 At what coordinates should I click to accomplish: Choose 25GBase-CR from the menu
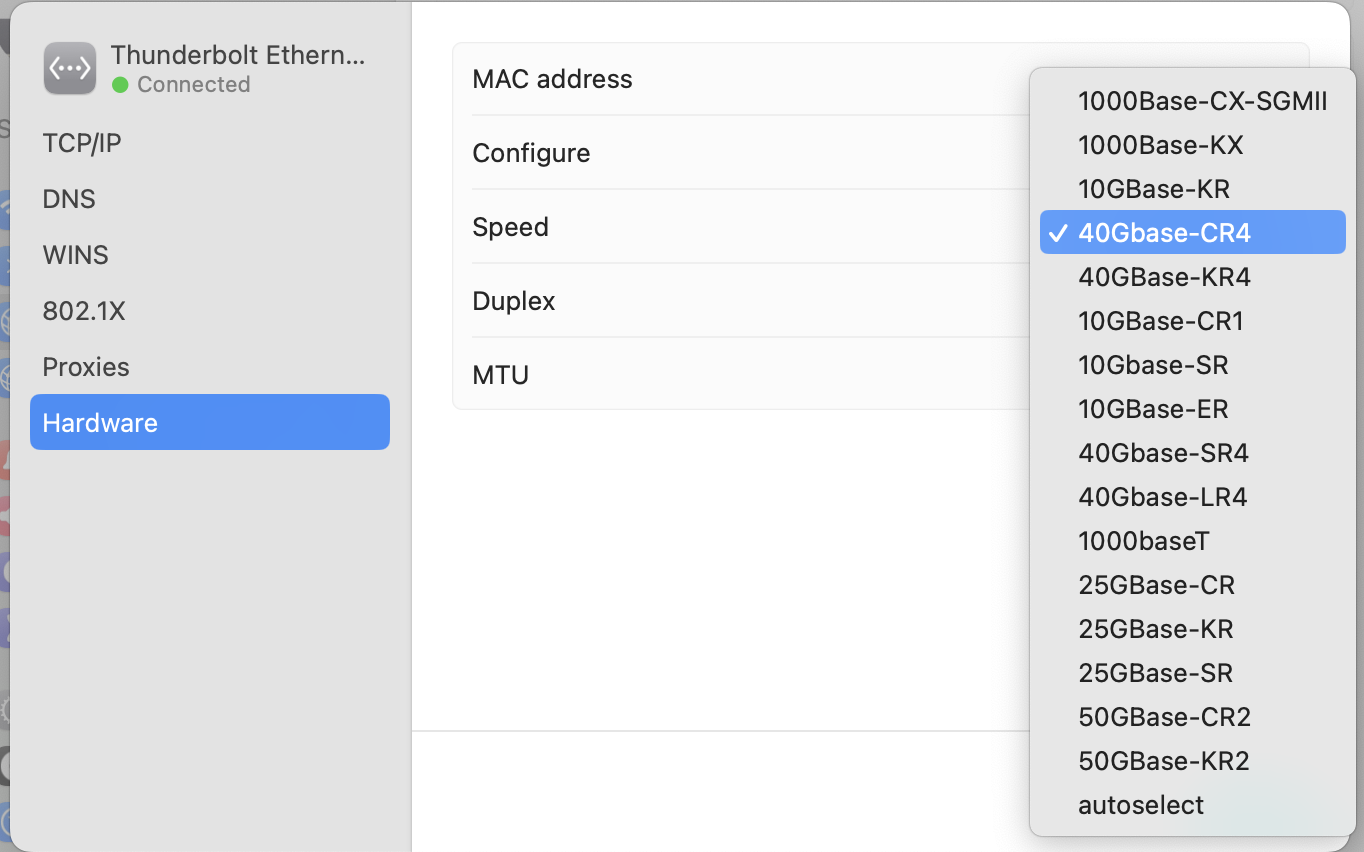(x=1156, y=585)
